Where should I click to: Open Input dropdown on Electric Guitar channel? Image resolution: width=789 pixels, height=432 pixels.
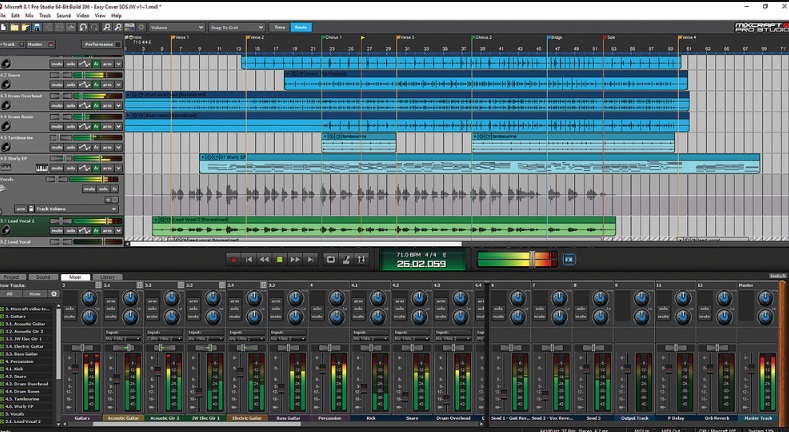(247, 338)
